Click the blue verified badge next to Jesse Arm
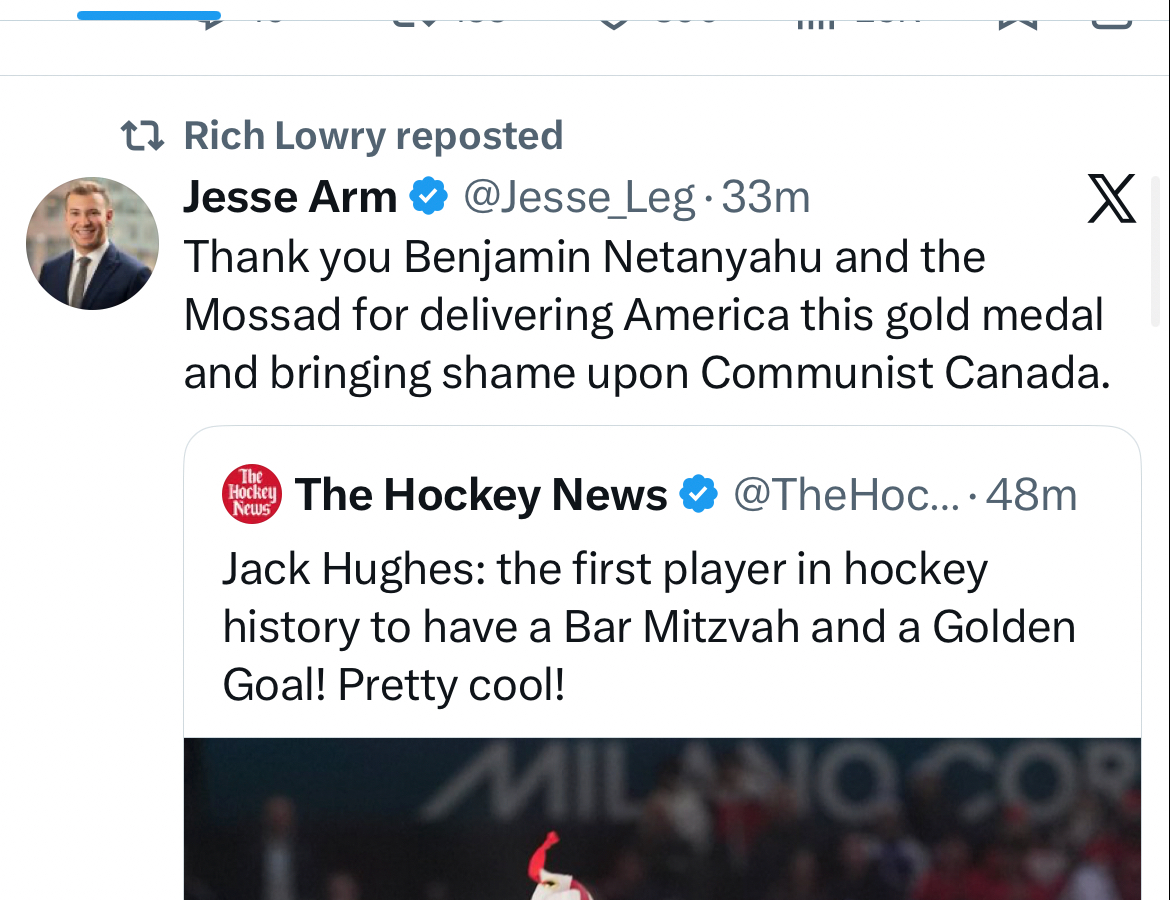 (x=430, y=197)
